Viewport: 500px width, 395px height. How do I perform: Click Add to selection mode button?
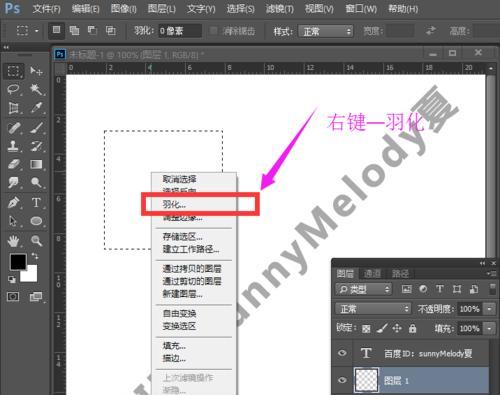[x=74, y=31]
